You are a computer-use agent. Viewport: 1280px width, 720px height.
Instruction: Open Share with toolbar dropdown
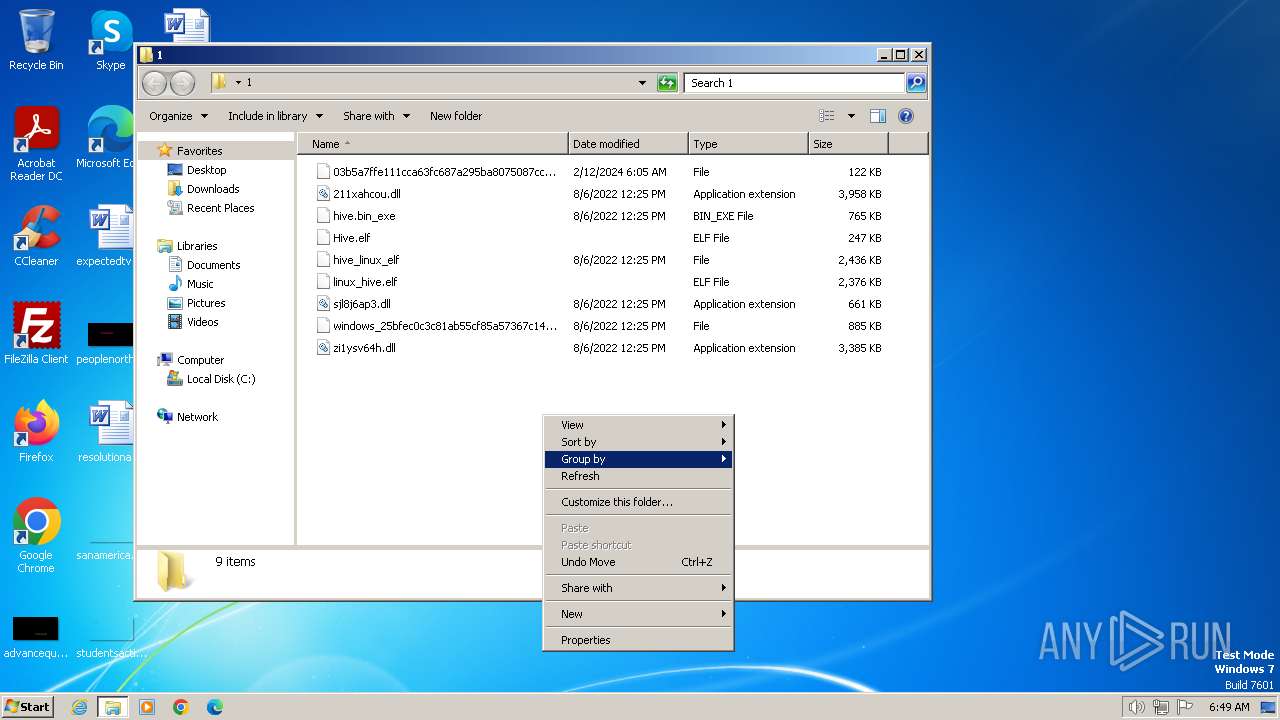(376, 116)
